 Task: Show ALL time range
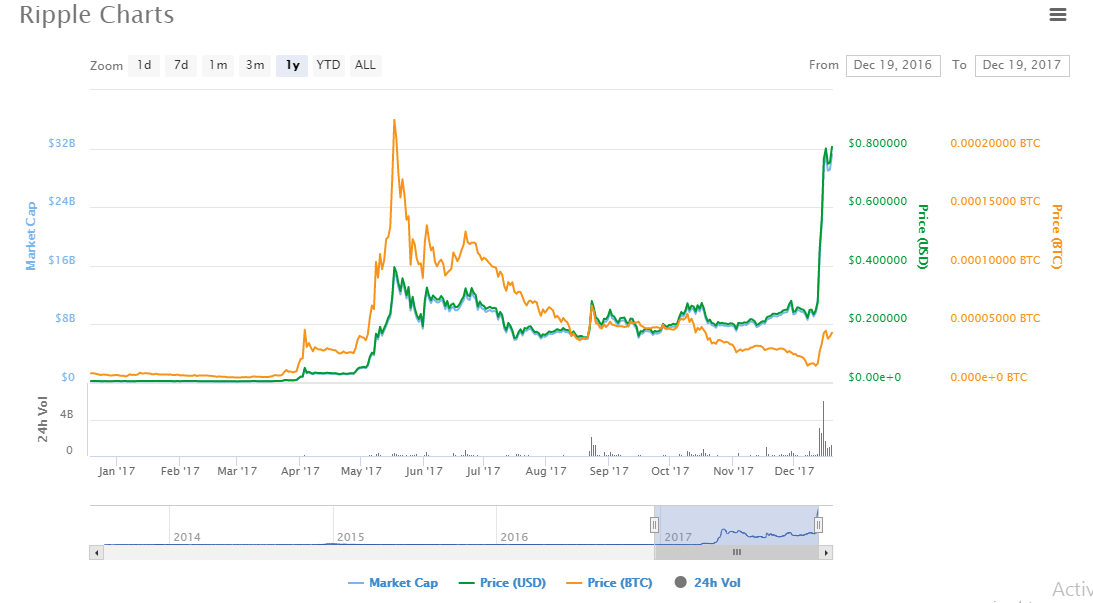pyautogui.click(x=365, y=65)
